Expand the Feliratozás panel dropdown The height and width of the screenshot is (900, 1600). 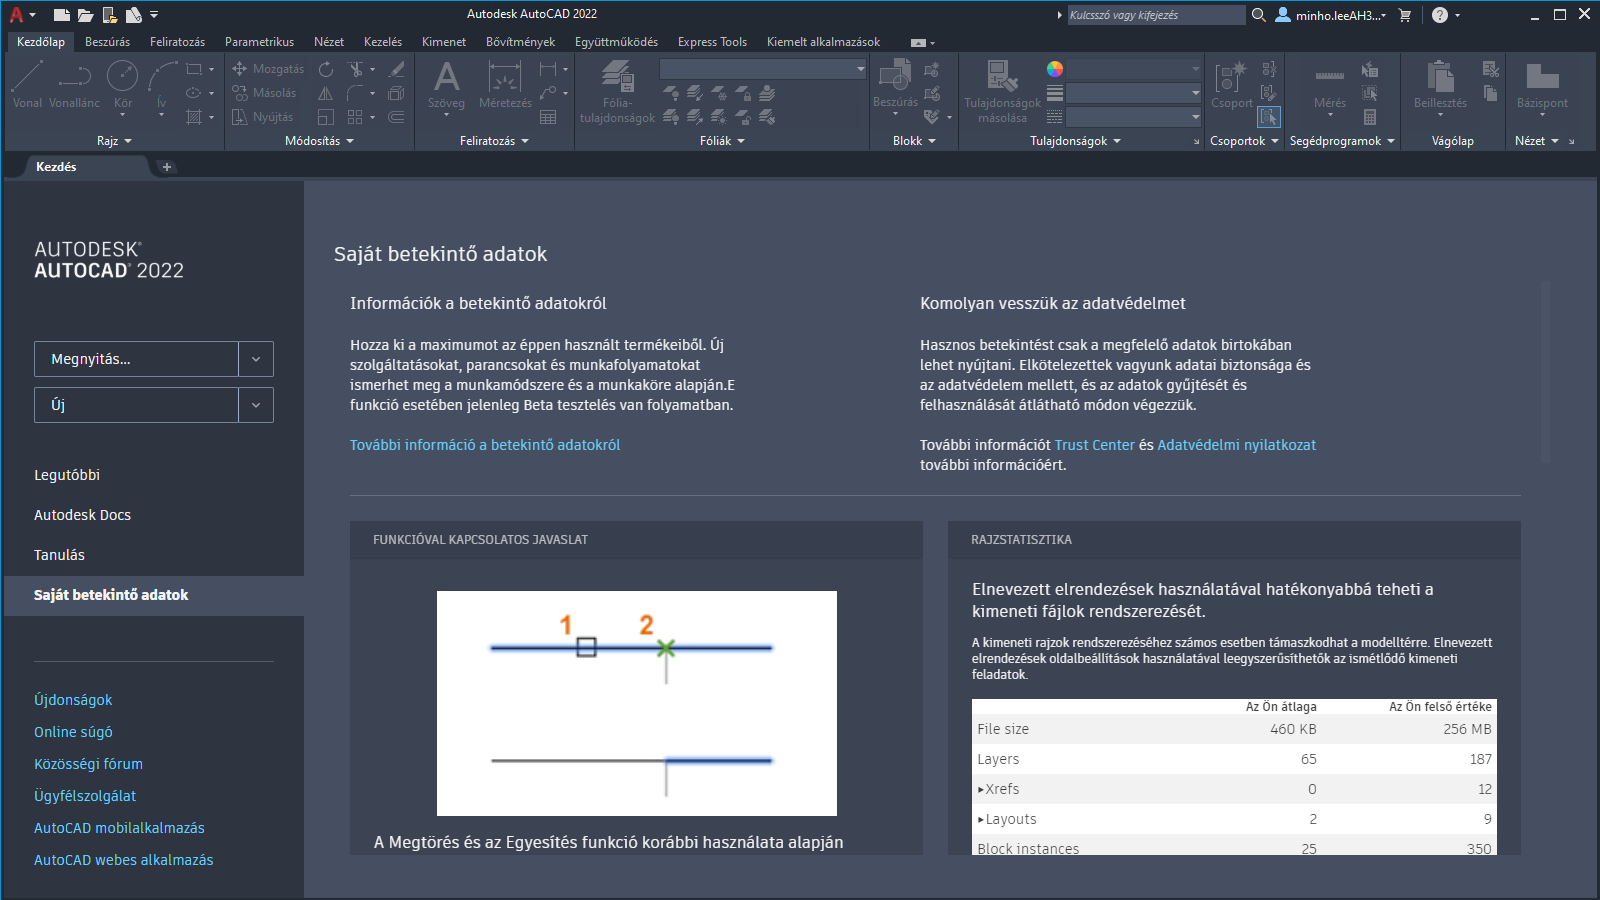494,141
